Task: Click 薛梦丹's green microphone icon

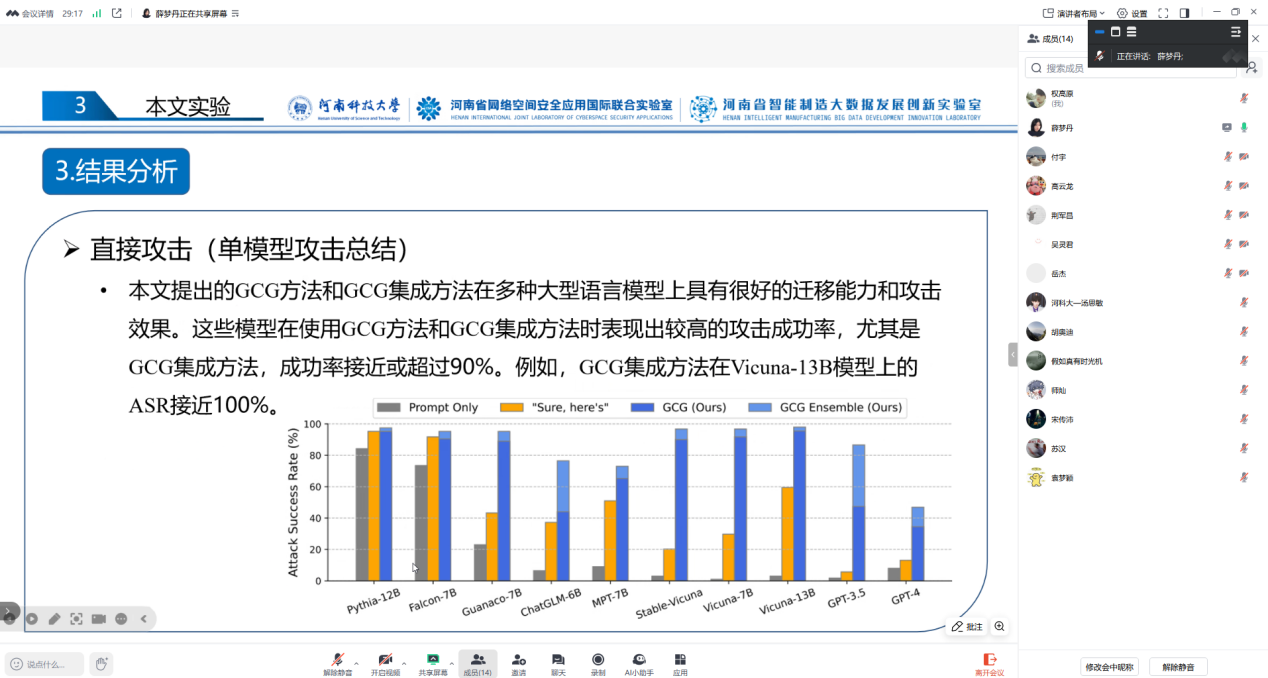Action: pos(1244,127)
